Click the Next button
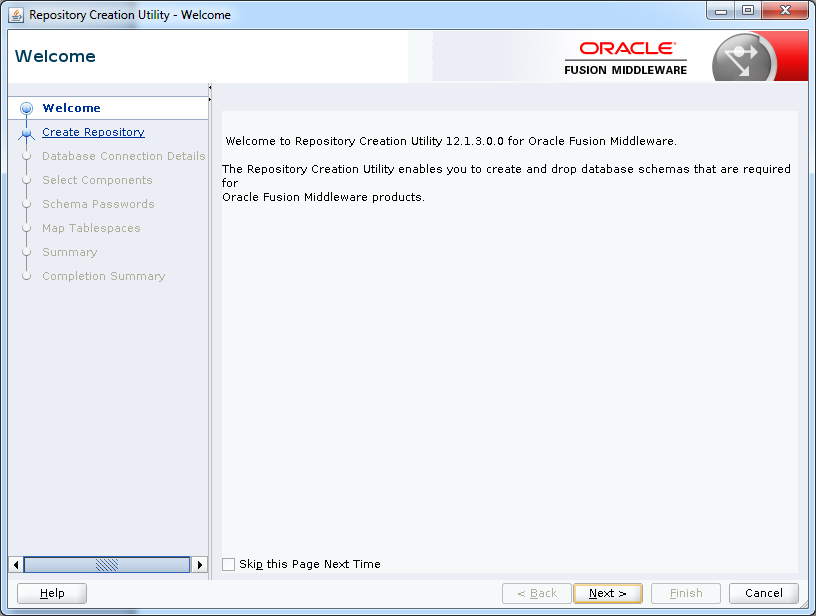816x616 pixels. 607,593
